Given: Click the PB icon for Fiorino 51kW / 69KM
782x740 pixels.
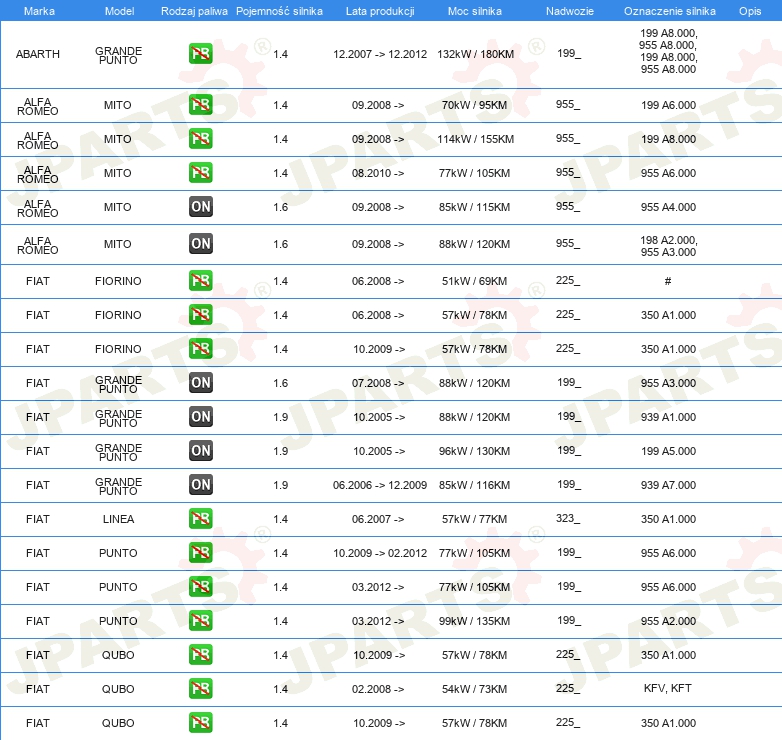Looking at the screenshot, I should point(200,281).
